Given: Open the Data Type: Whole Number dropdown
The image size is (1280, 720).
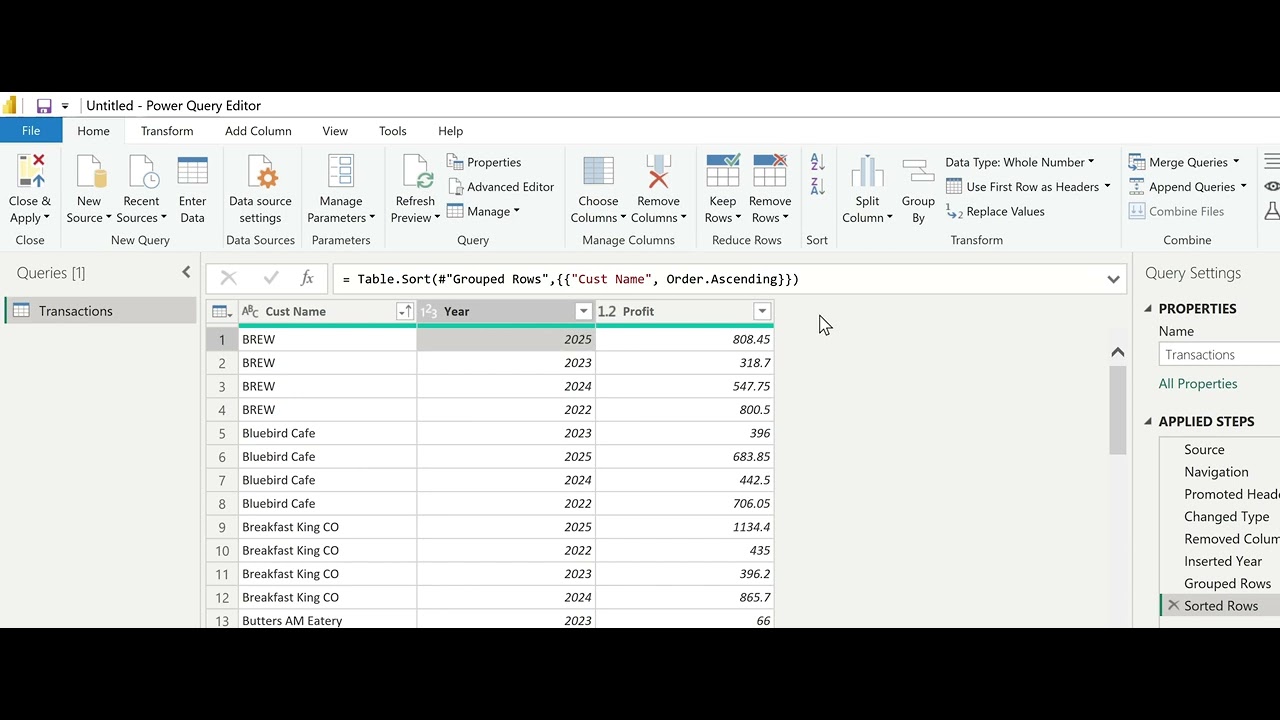Looking at the screenshot, I should click(x=1091, y=162).
